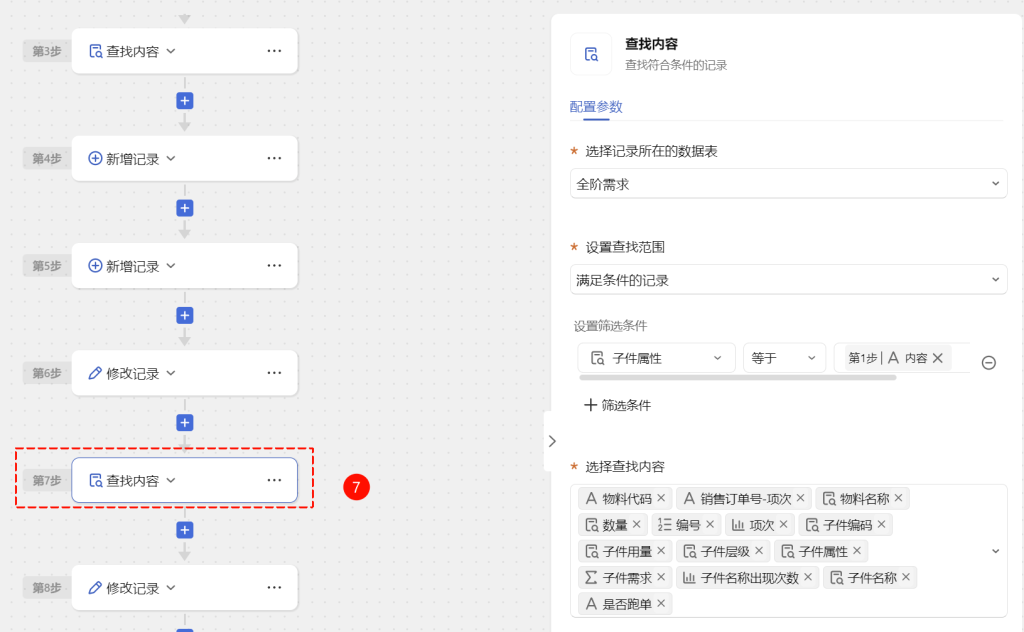This screenshot has width=1024, height=632.
Task: Remove the 子件层级 tag
Action: click(759, 551)
